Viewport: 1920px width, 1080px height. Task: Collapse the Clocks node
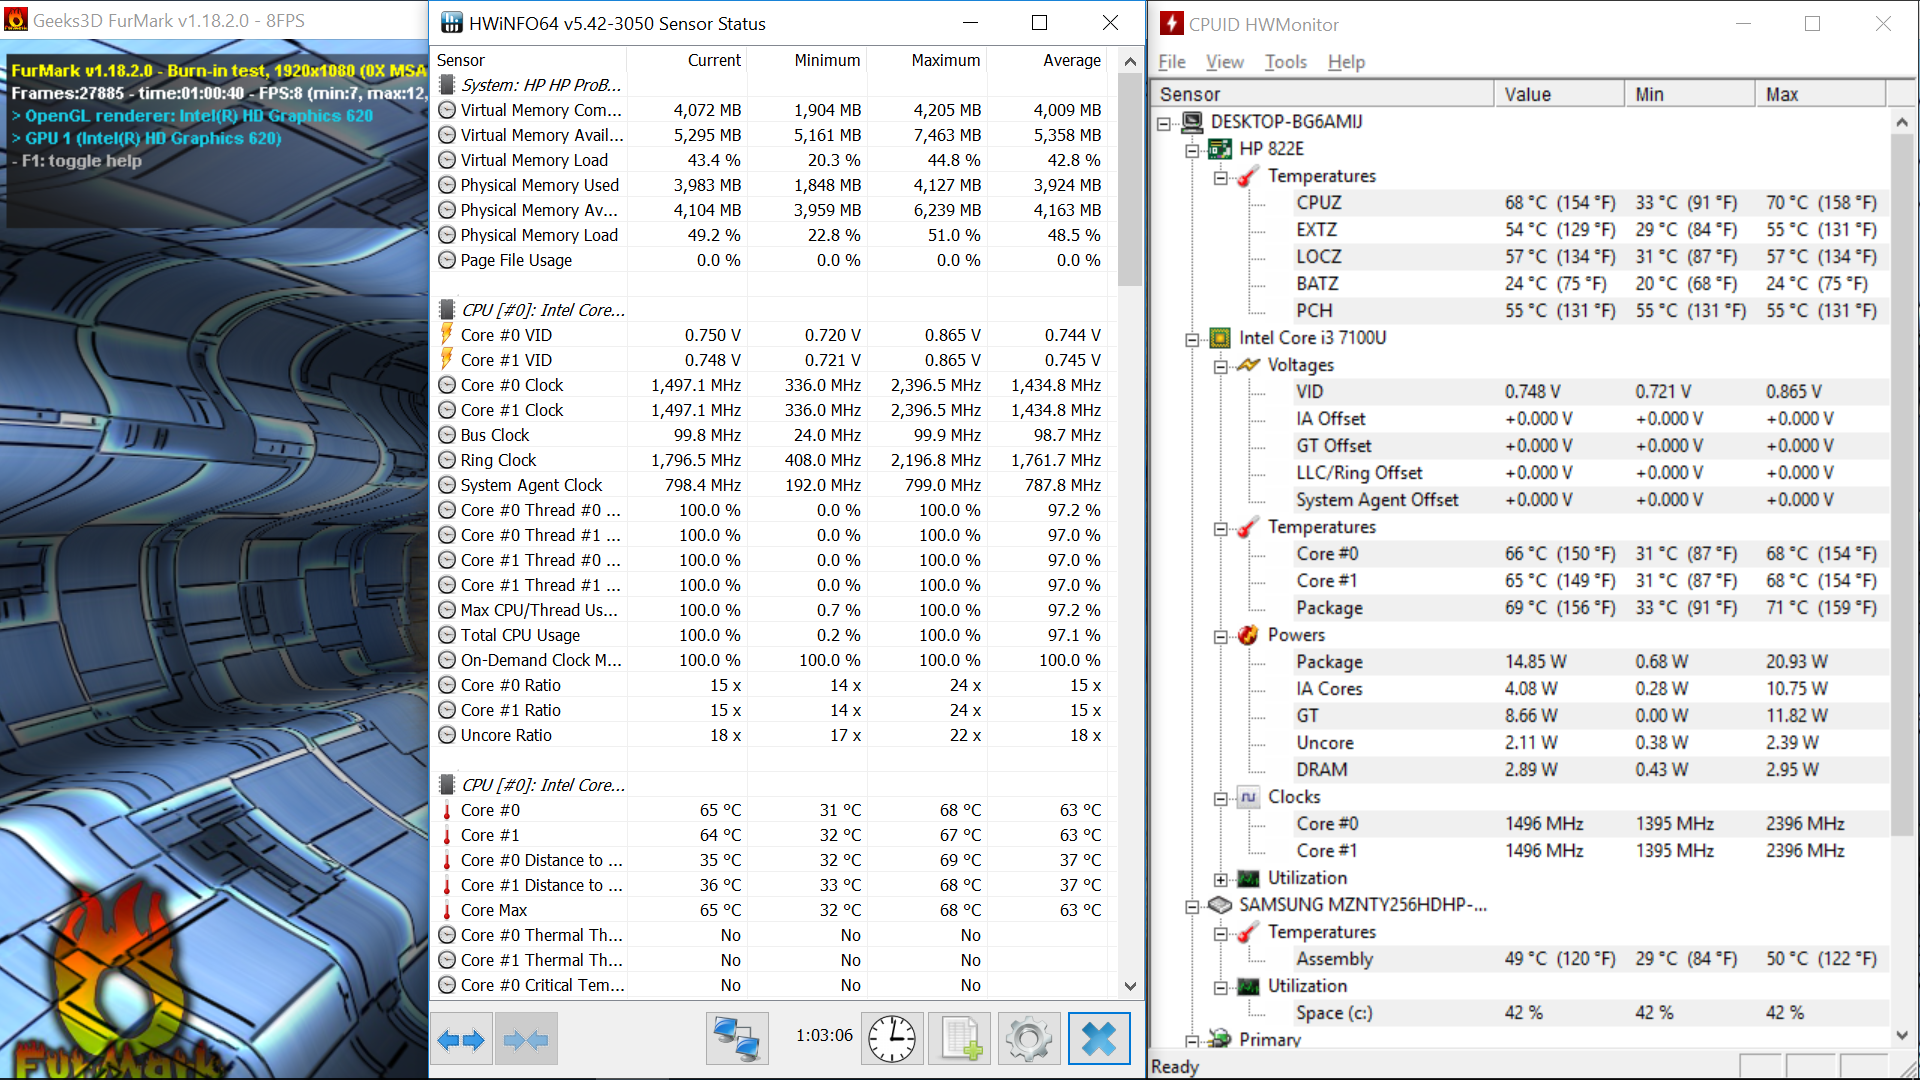tap(1220, 799)
